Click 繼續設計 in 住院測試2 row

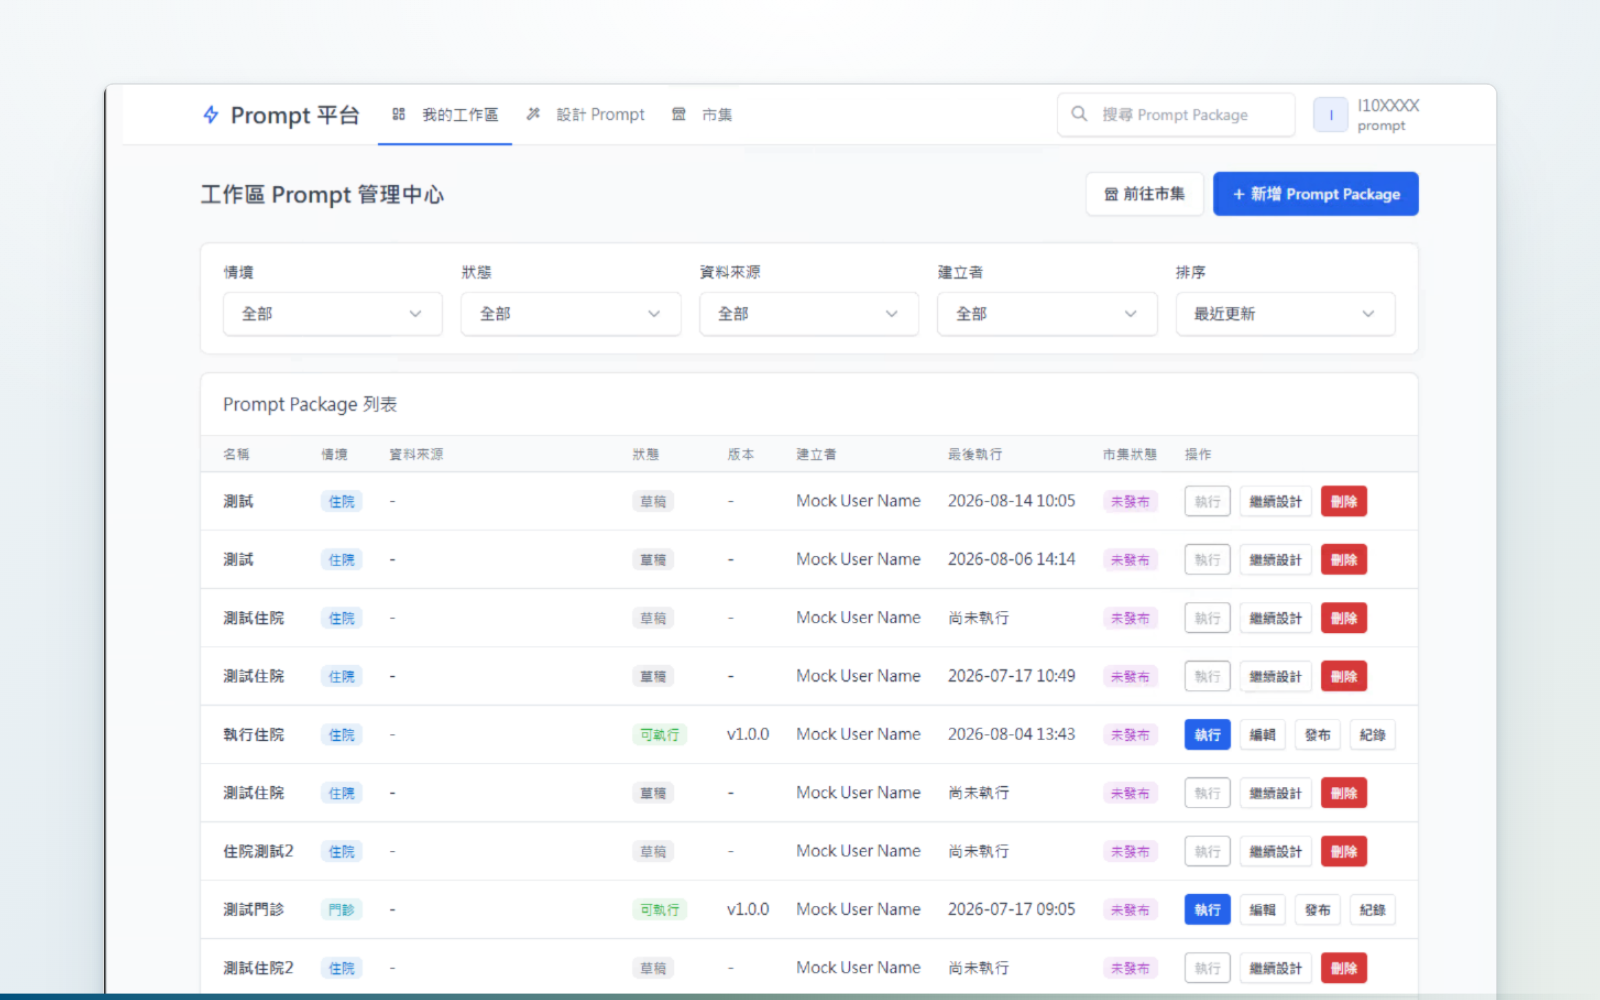pyautogui.click(x=1275, y=852)
